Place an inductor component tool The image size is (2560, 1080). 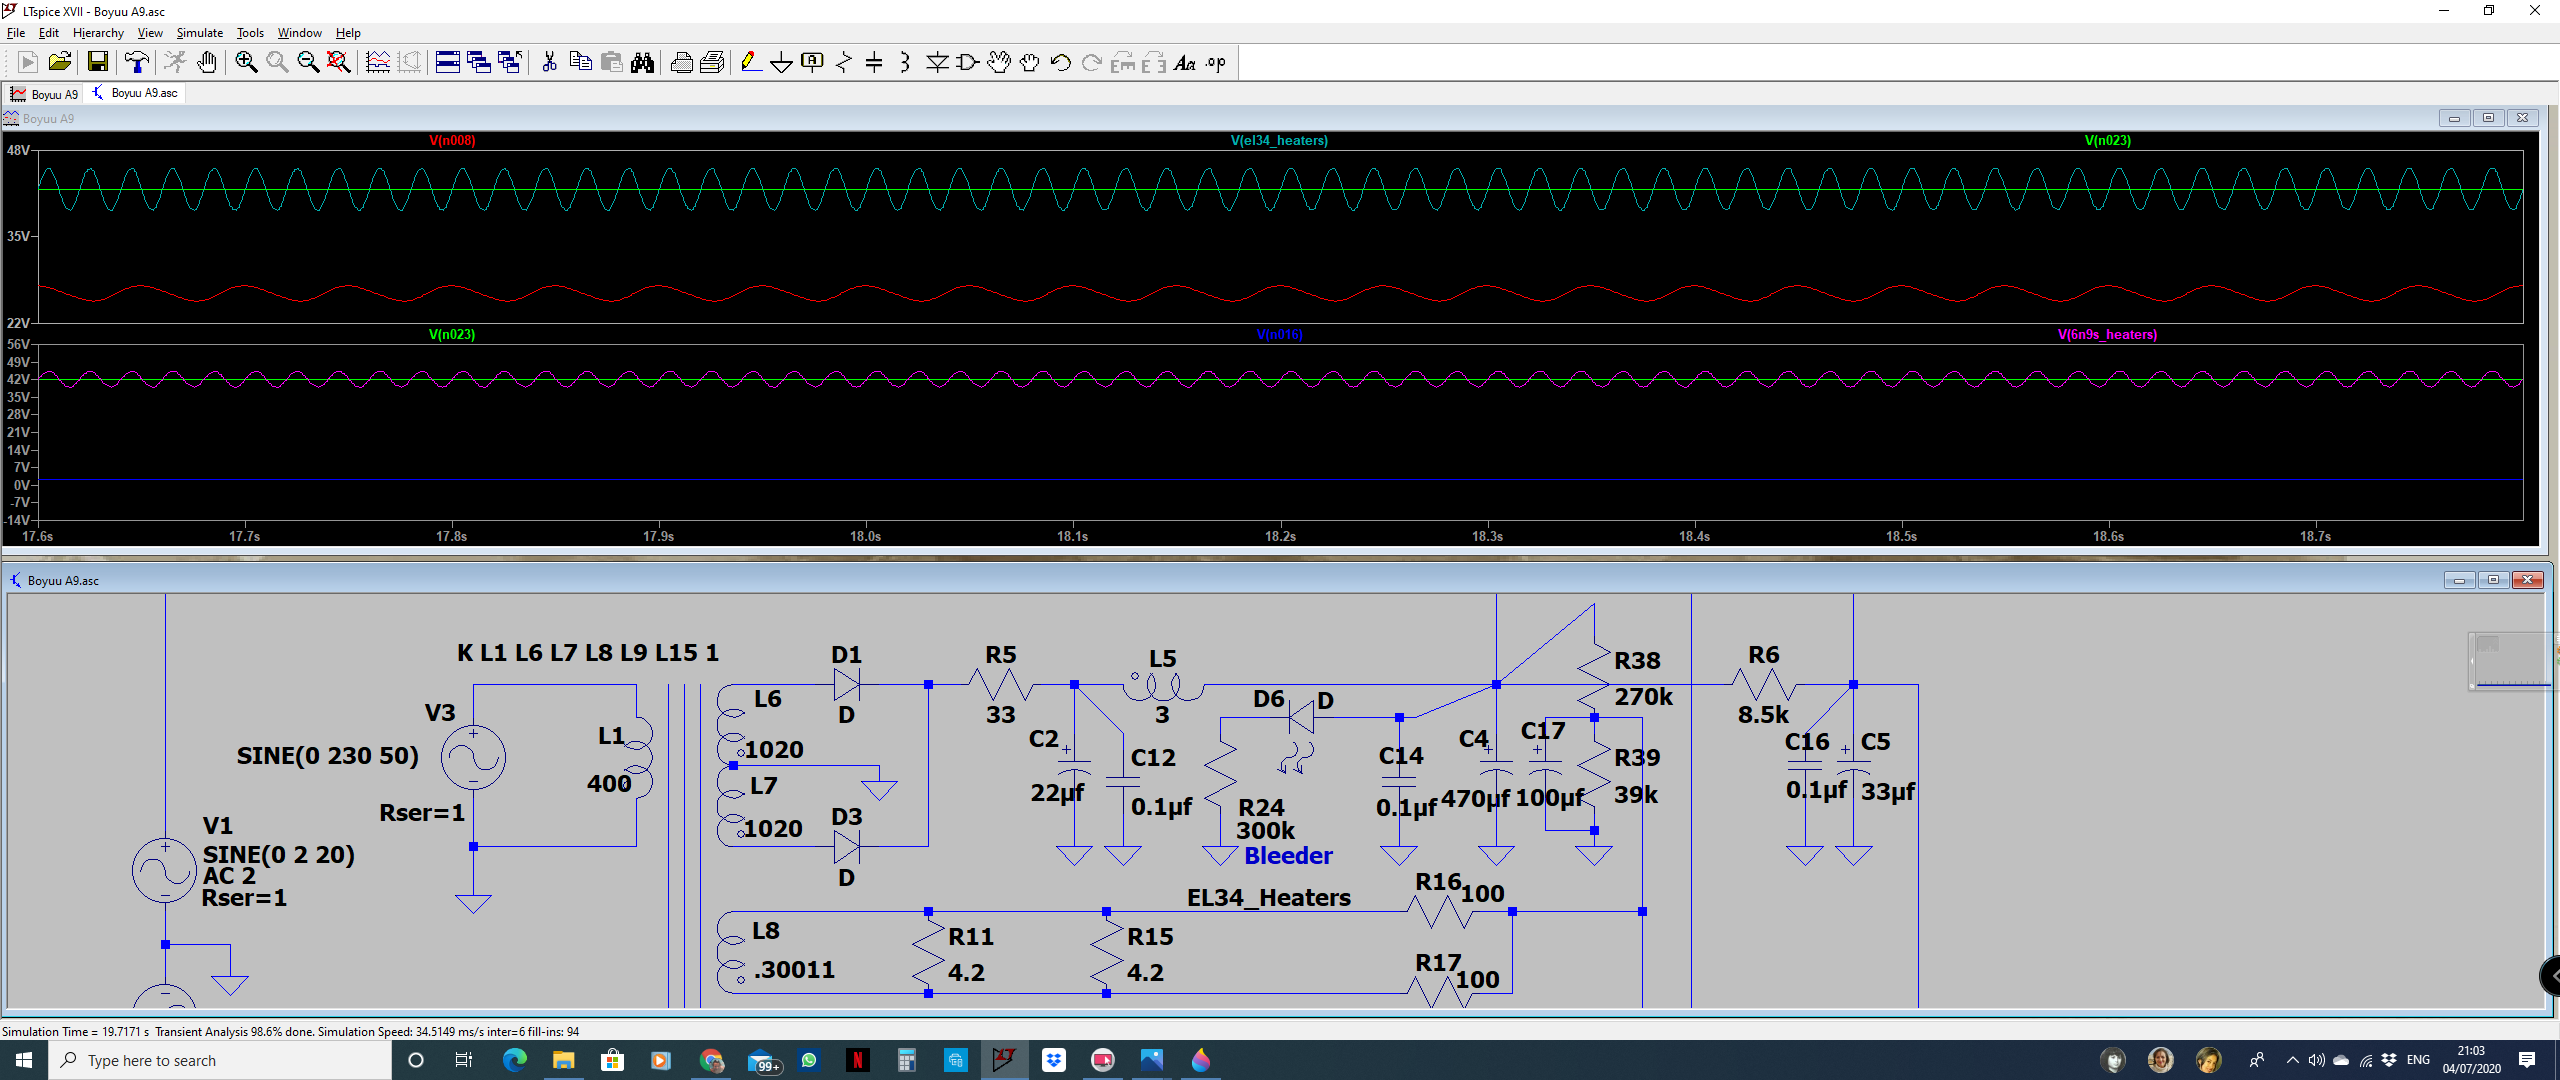point(905,62)
